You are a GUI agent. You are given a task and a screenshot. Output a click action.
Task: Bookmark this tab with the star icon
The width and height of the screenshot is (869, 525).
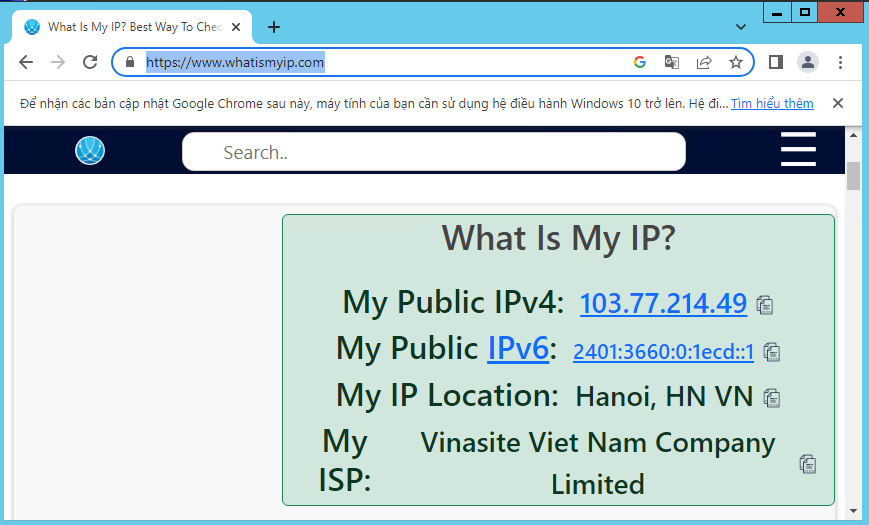pos(735,62)
